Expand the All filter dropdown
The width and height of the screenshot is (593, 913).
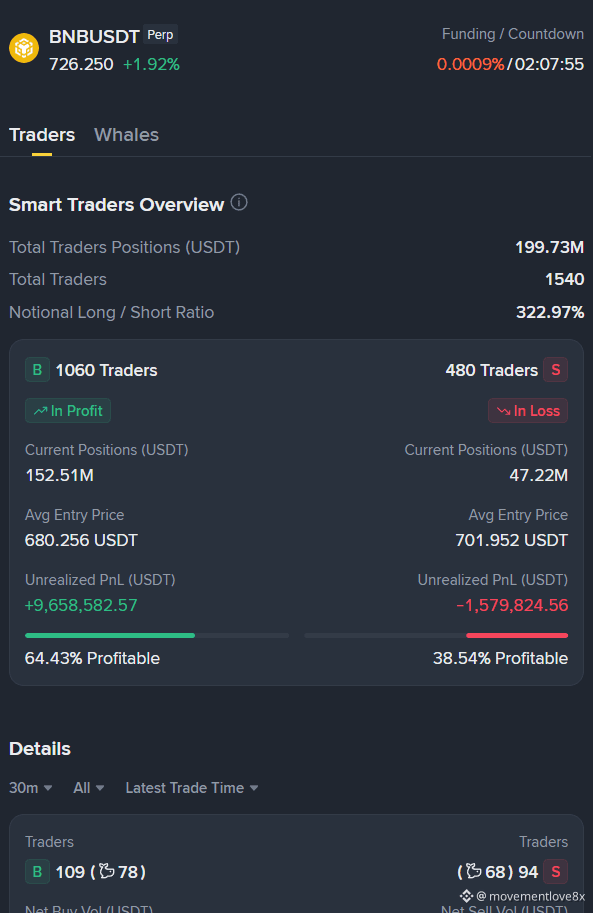[89, 788]
